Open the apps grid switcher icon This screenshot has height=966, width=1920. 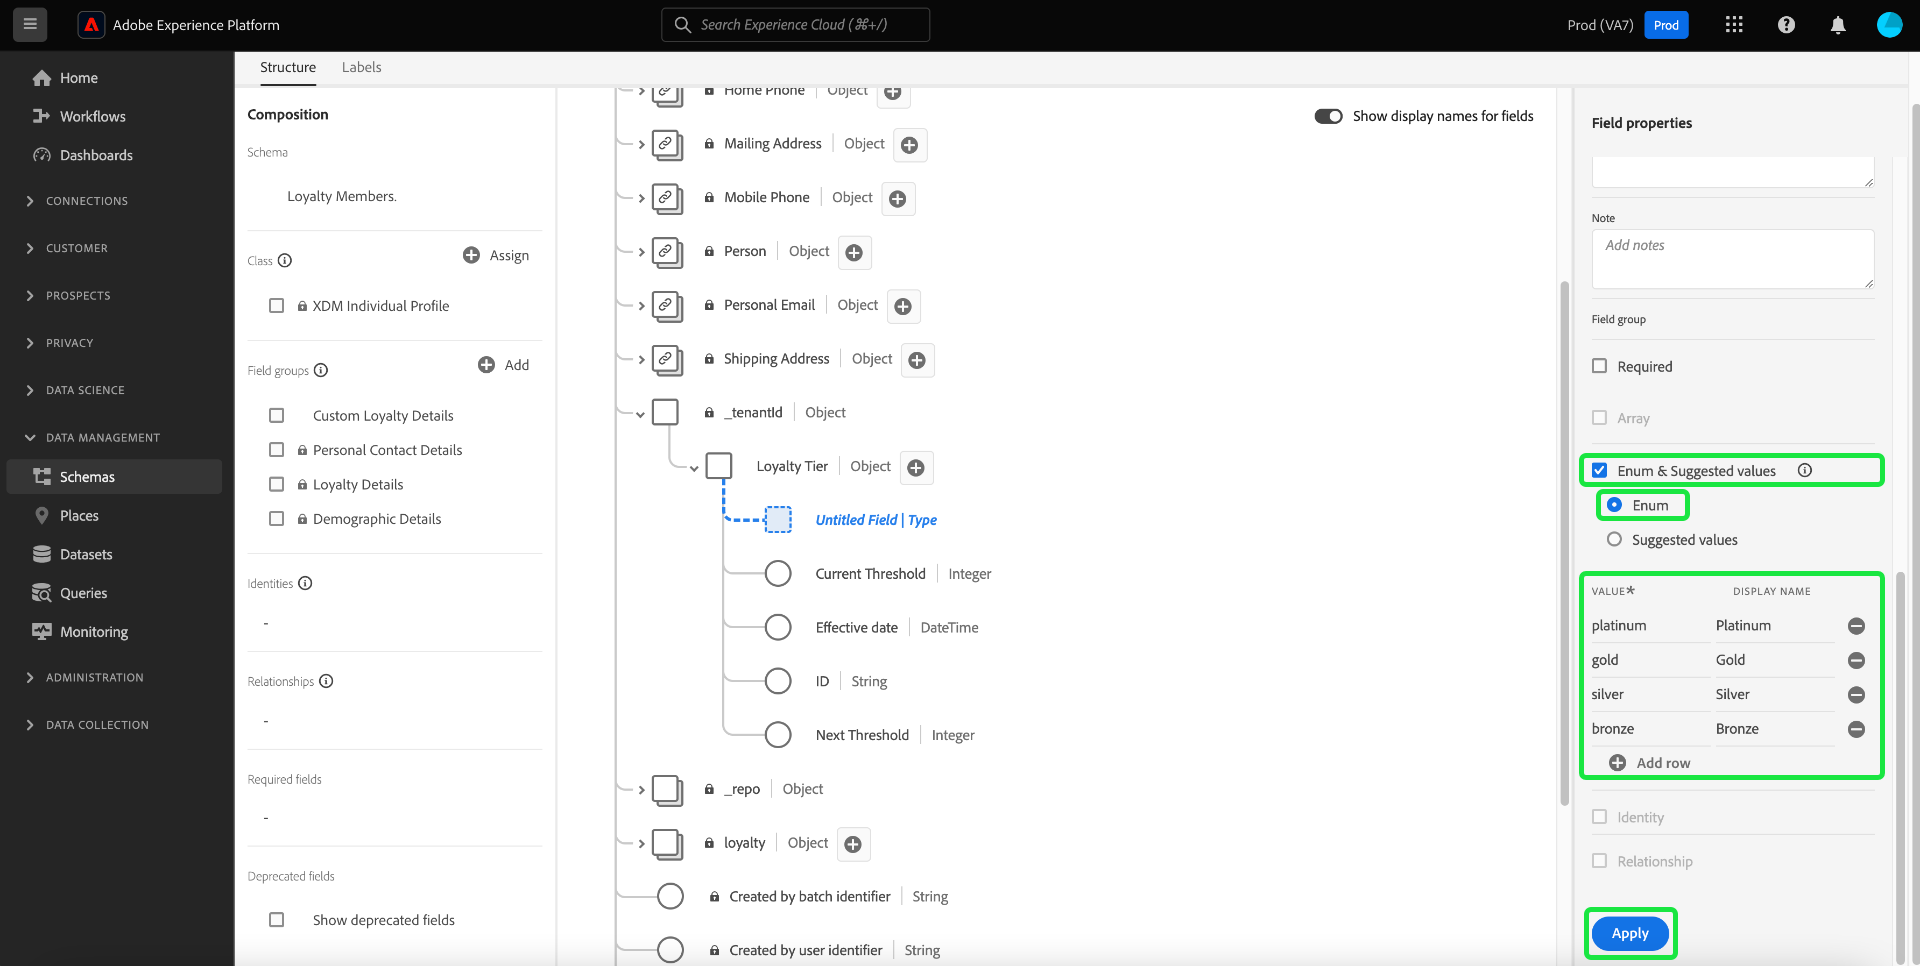point(1734,25)
